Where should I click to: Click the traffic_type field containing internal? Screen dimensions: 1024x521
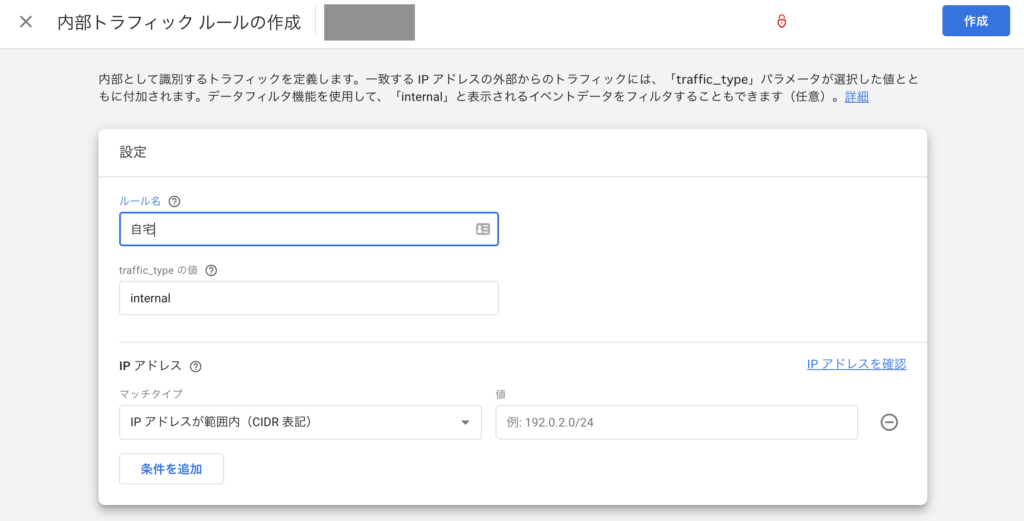click(x=308, y=298)
